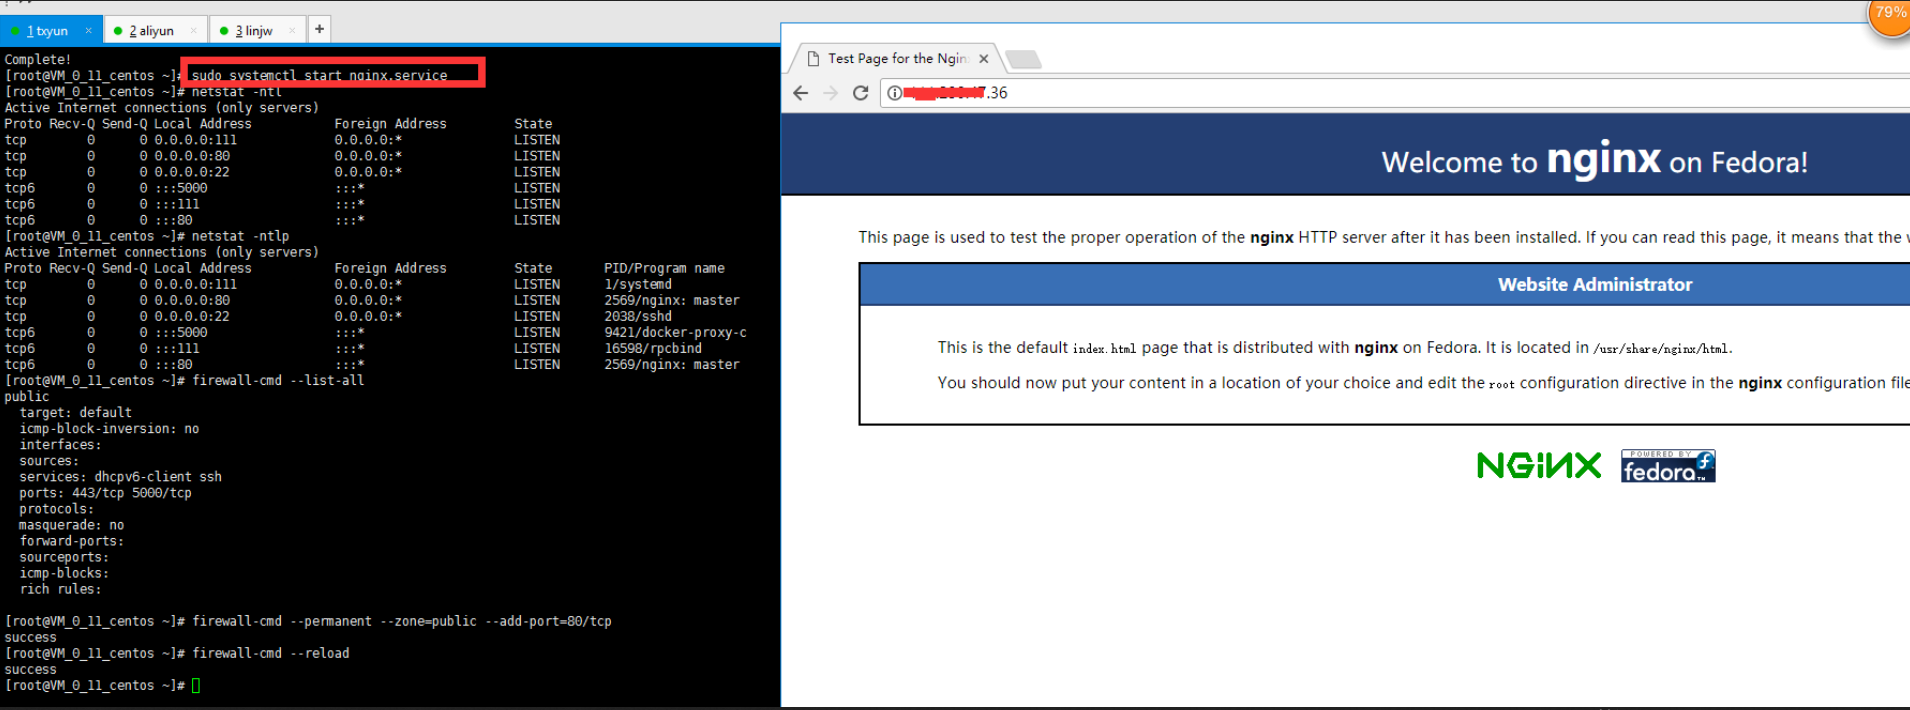Click the firewall-cmd --list-all command line
The image size is (1910, 710).
coord(278,381)
